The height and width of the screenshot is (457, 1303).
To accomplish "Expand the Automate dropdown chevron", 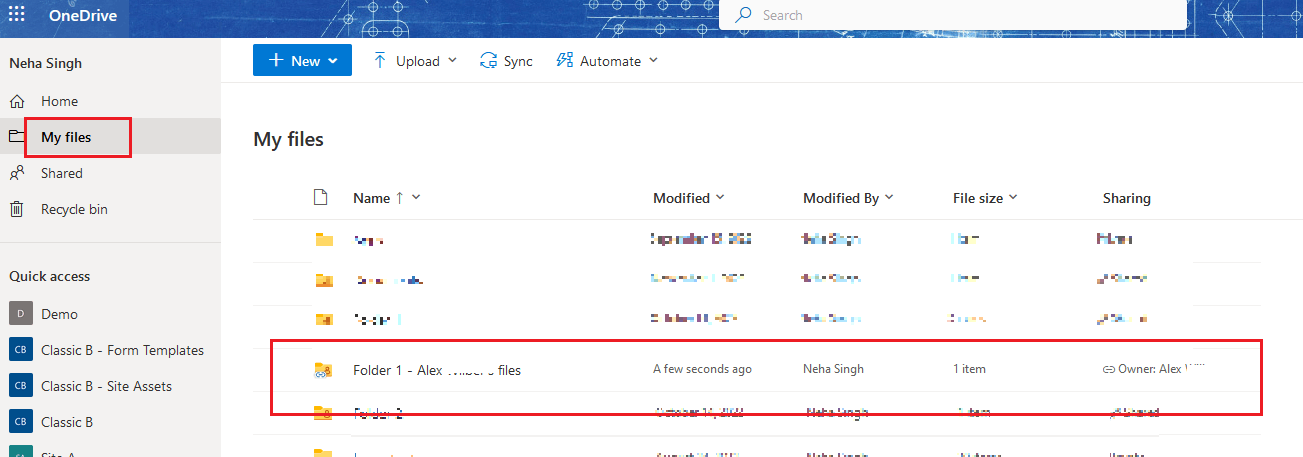I will click(x=653, y=61).
